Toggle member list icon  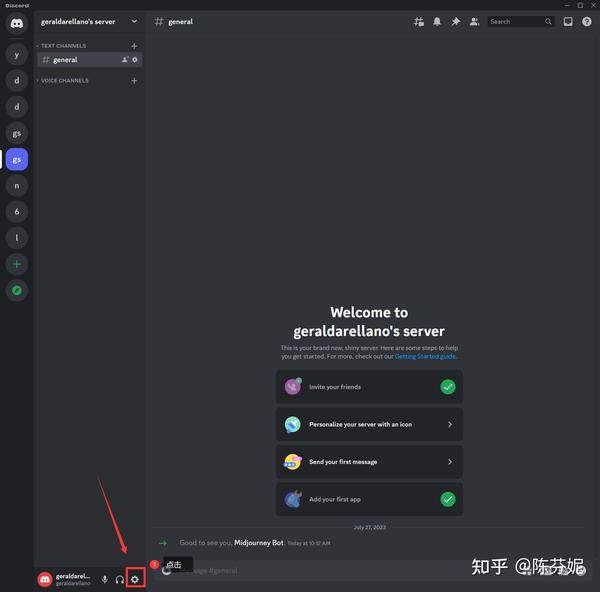[x=474, y=21]
